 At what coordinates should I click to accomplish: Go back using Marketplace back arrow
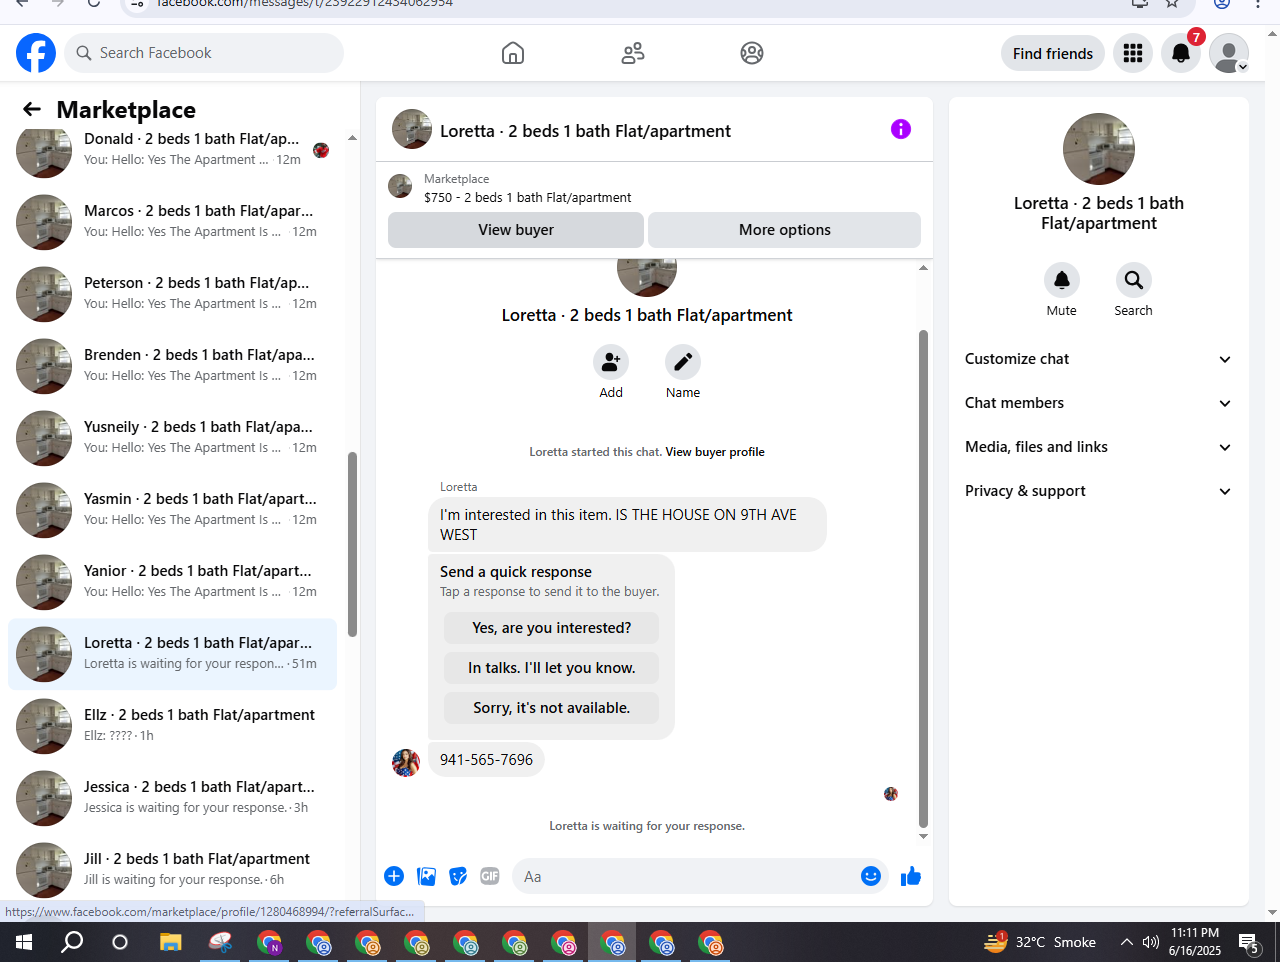tap(32, 109)
